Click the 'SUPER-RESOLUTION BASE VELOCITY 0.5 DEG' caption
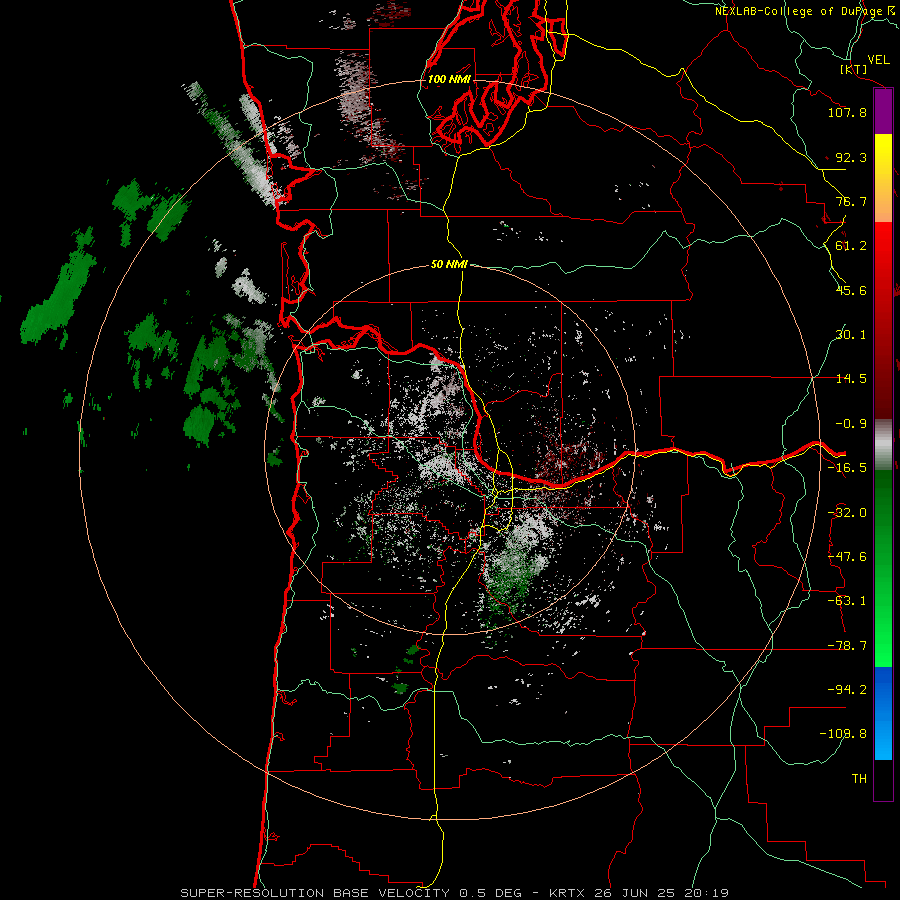The height and width of the screenshot is (900, 900). coord(351,893)
